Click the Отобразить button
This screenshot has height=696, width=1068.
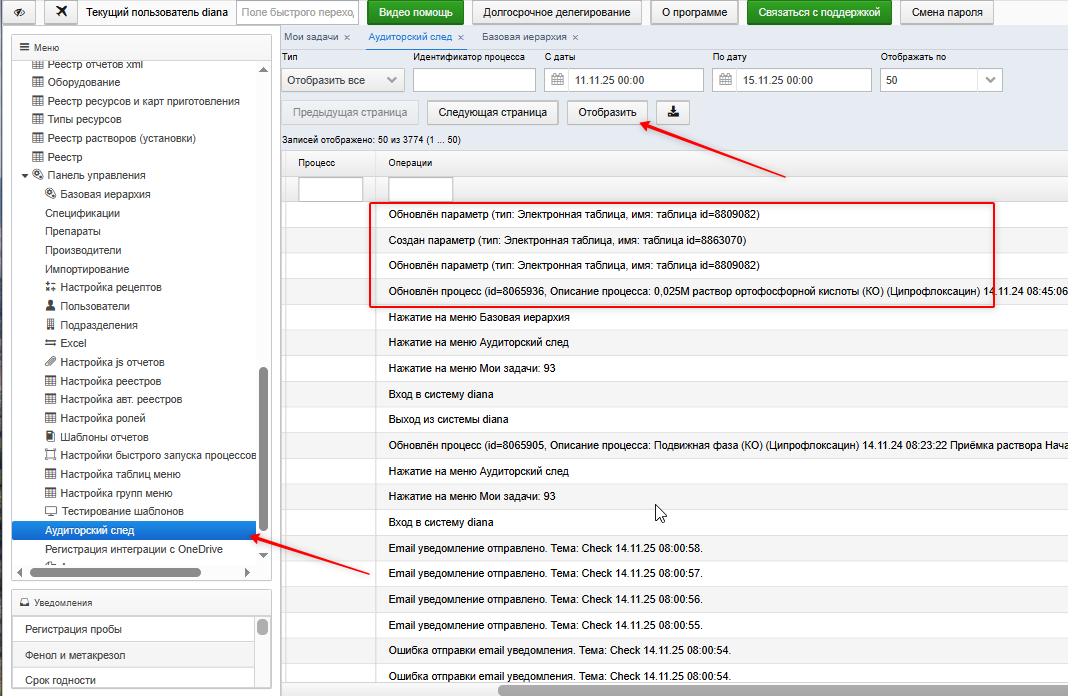(607, 112)
